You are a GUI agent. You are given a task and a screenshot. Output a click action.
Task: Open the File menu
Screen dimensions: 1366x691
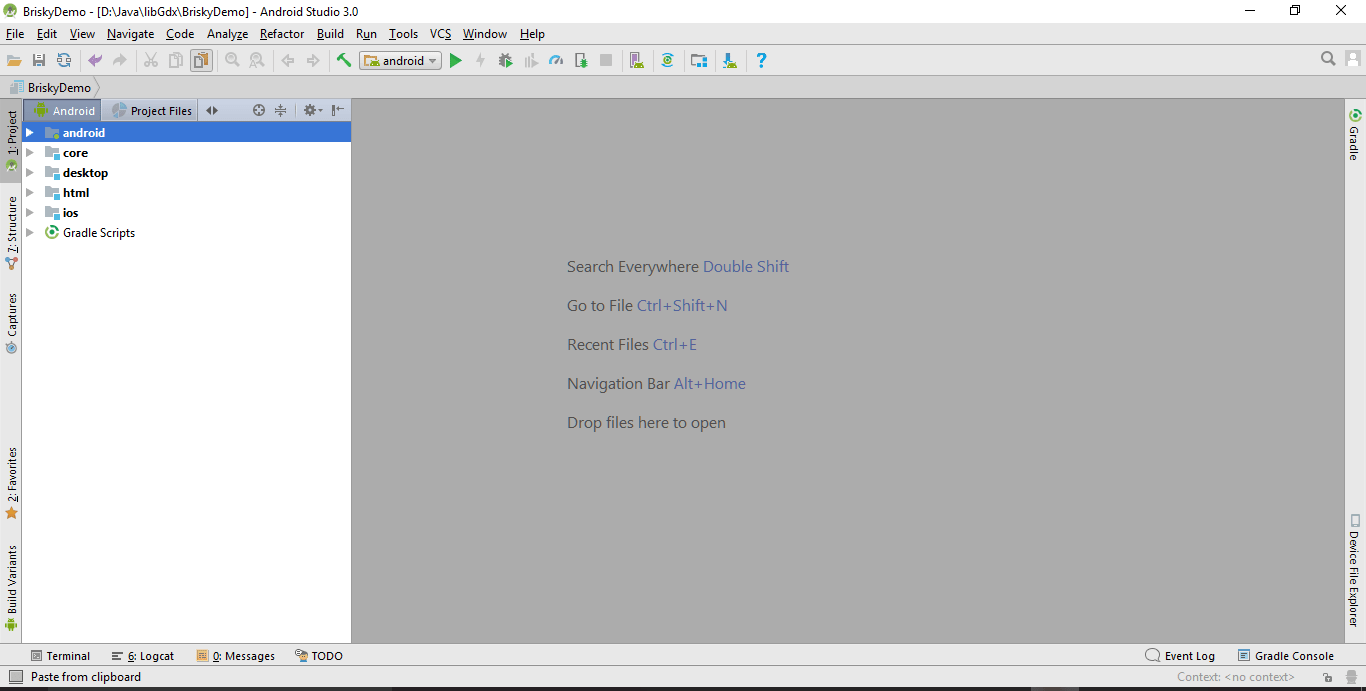click(x=15, y=34)
